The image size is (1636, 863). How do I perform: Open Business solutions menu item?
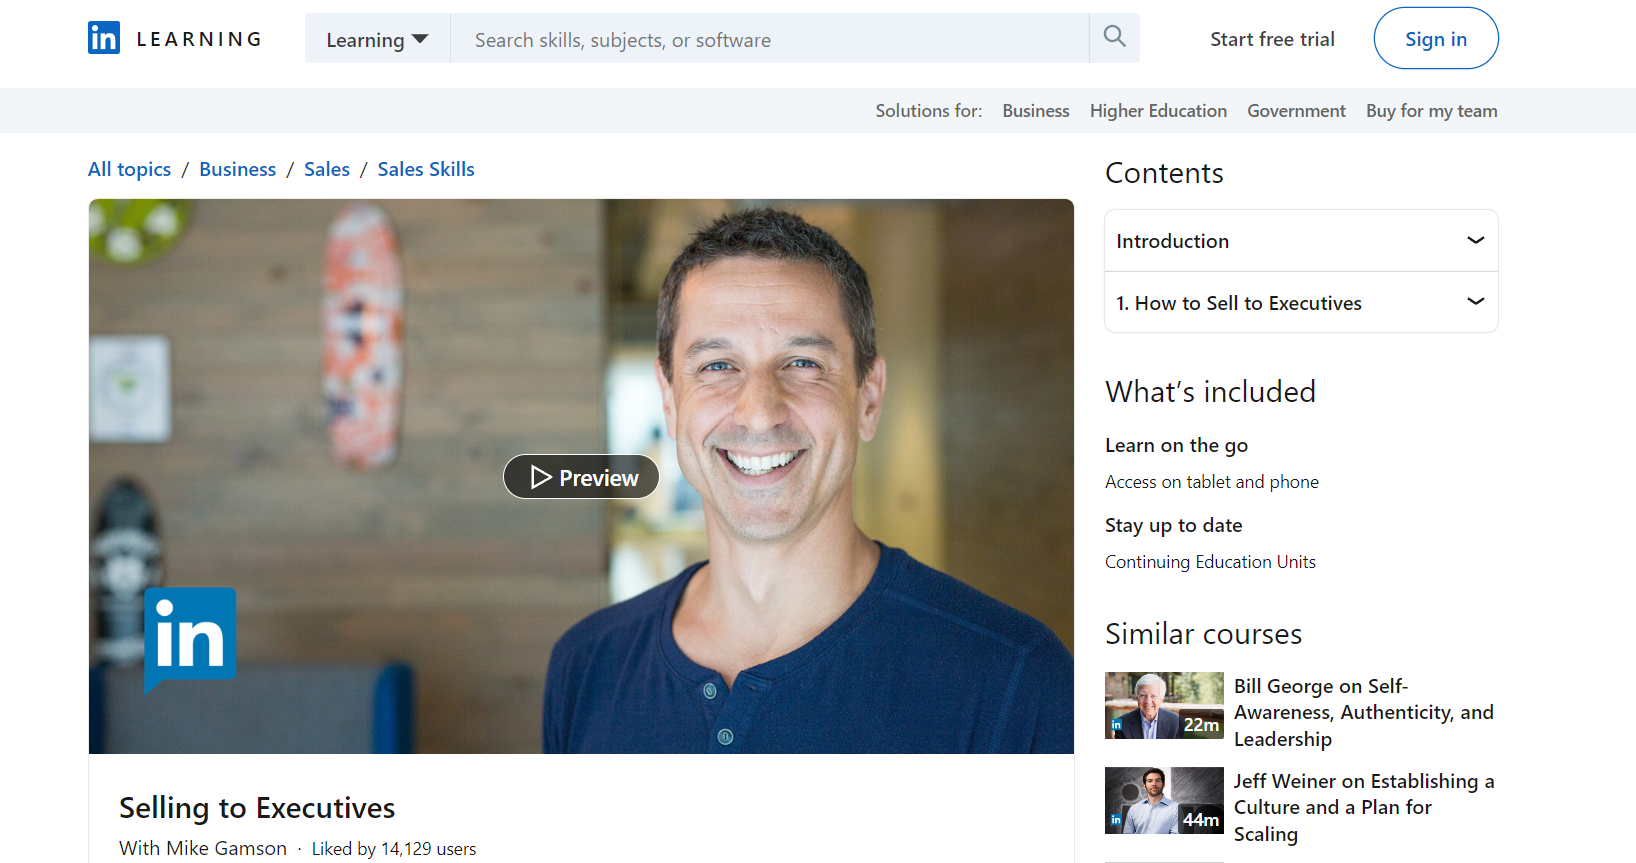1035,111
